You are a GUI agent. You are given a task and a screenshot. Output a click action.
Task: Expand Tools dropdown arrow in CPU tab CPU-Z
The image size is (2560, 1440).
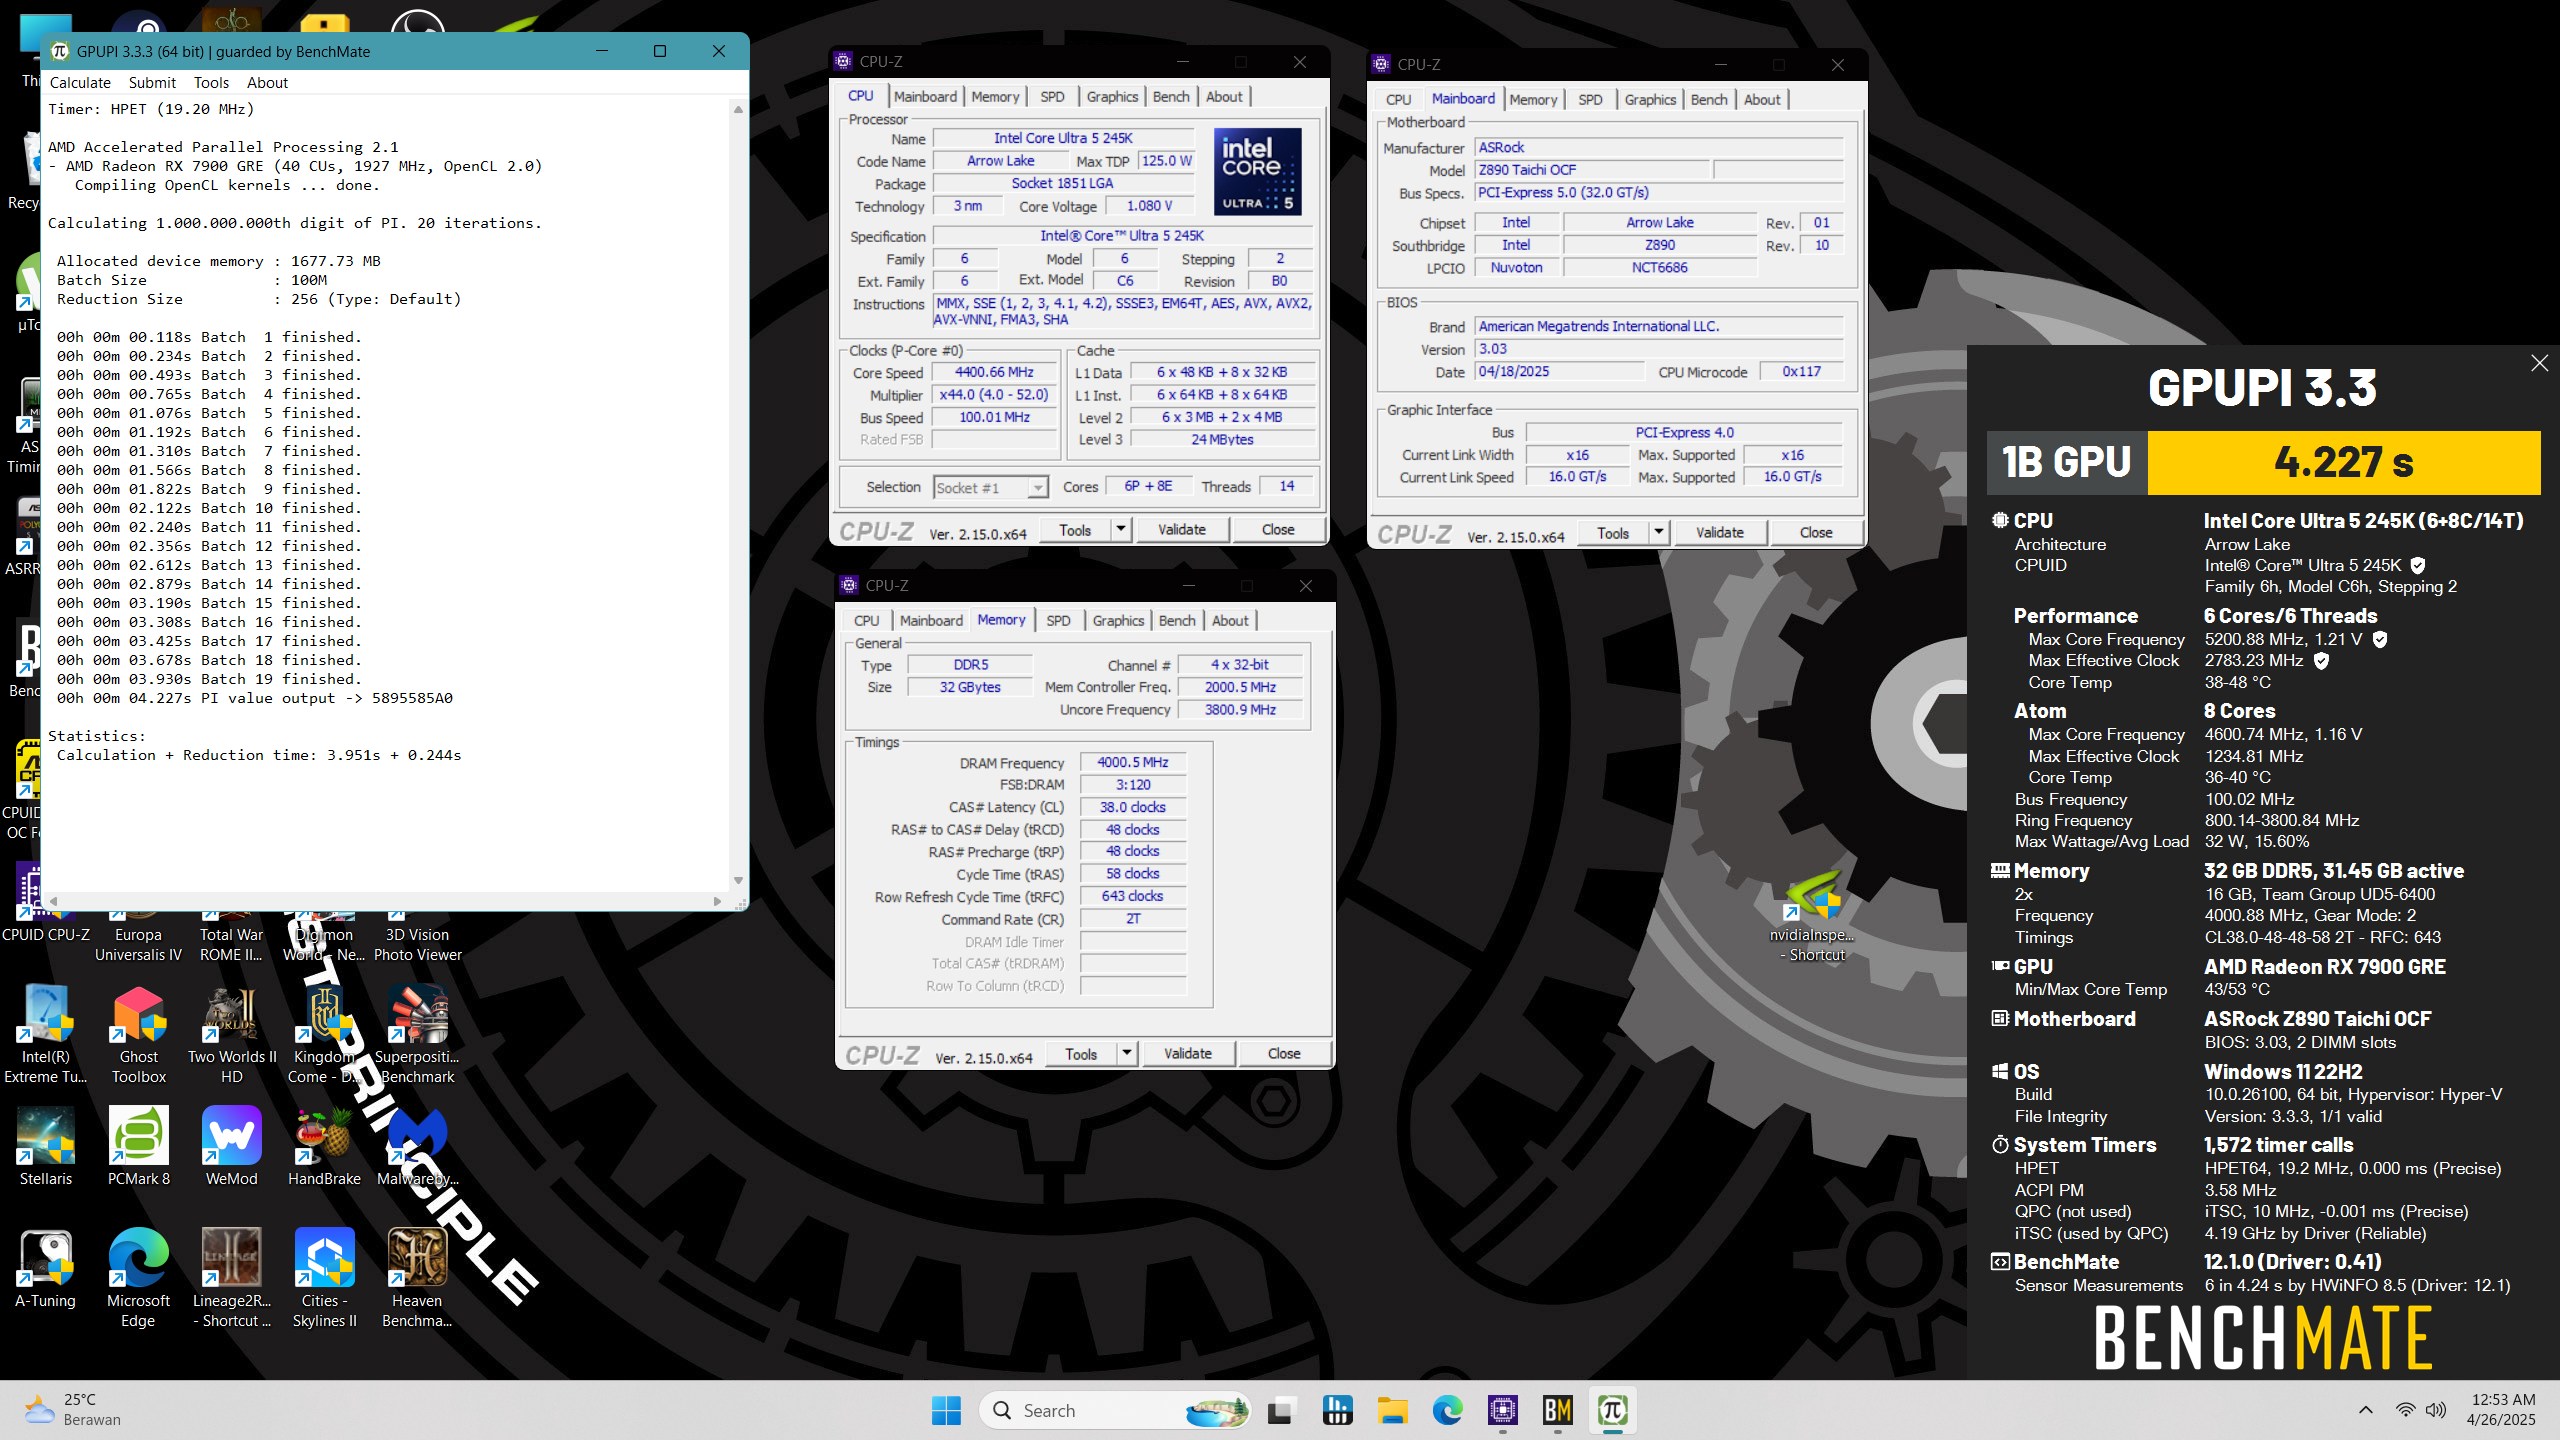[1121, 530]
